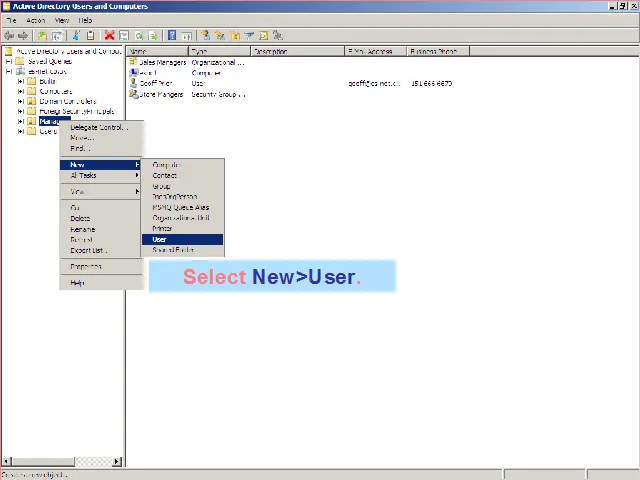The width and height of the screenshot is (640, 480).
Task: Expand the Users folder node
Action: click(21, 131)
